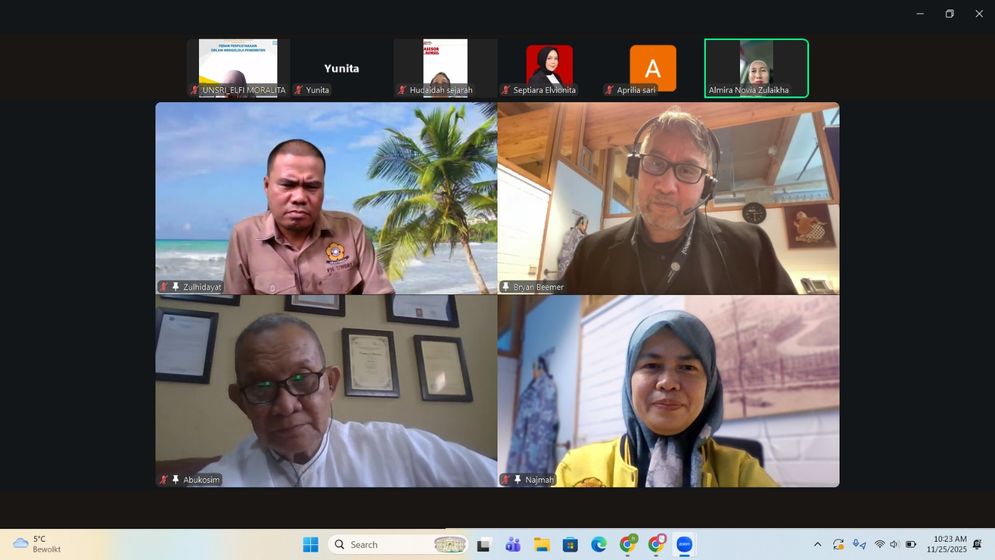Open File Explorer from the taskbar
Image resolution: width=995 pixels, height=560 pixels.
tap(541, 544)
